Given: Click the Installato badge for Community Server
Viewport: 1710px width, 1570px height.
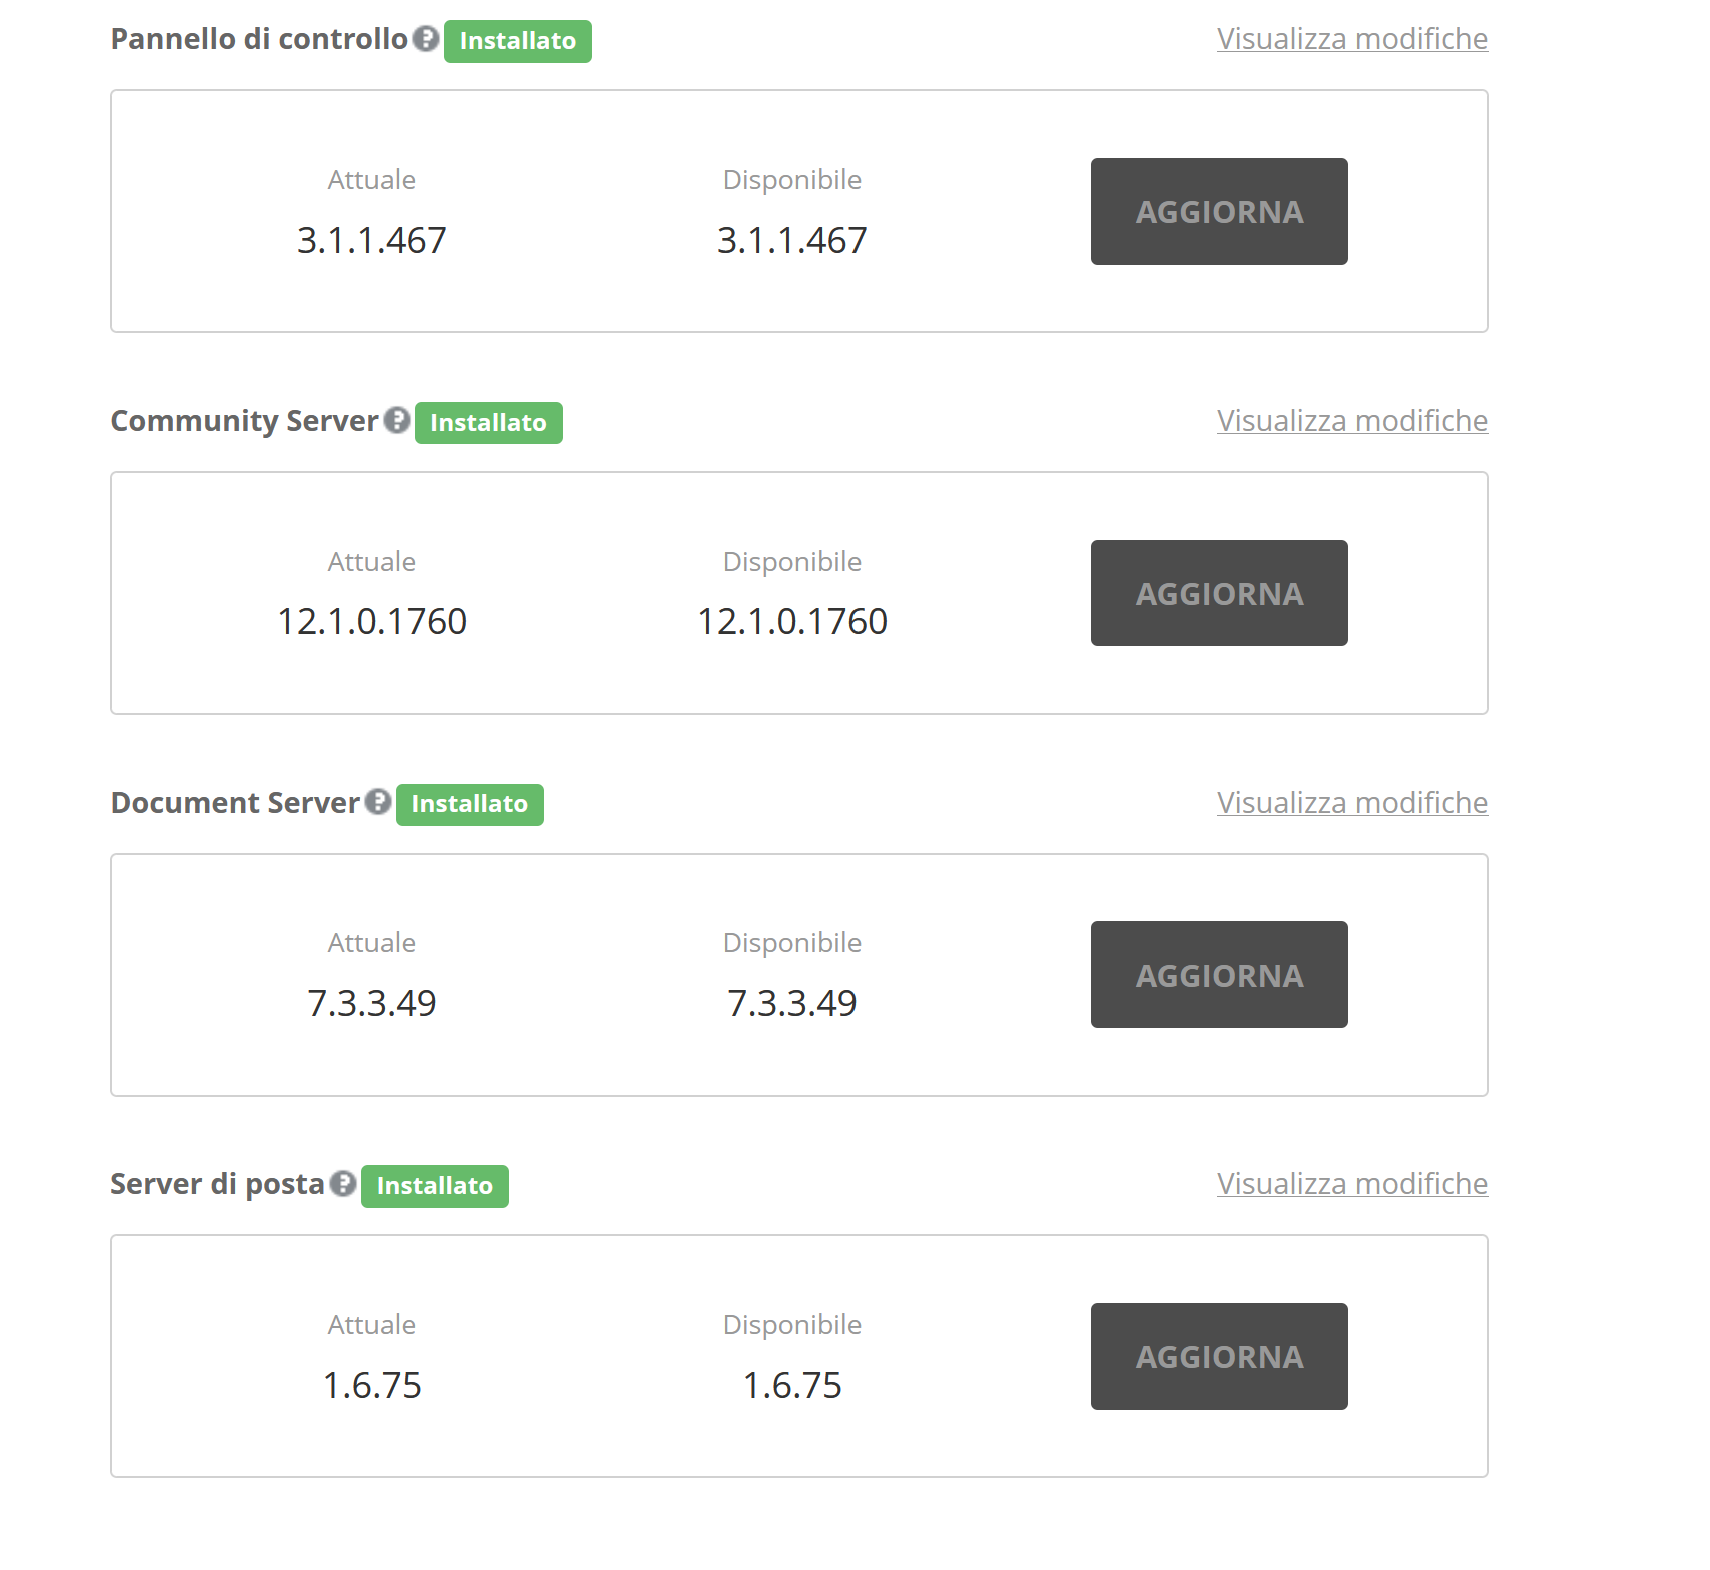Looking at the screenshot, I should 488,422.
